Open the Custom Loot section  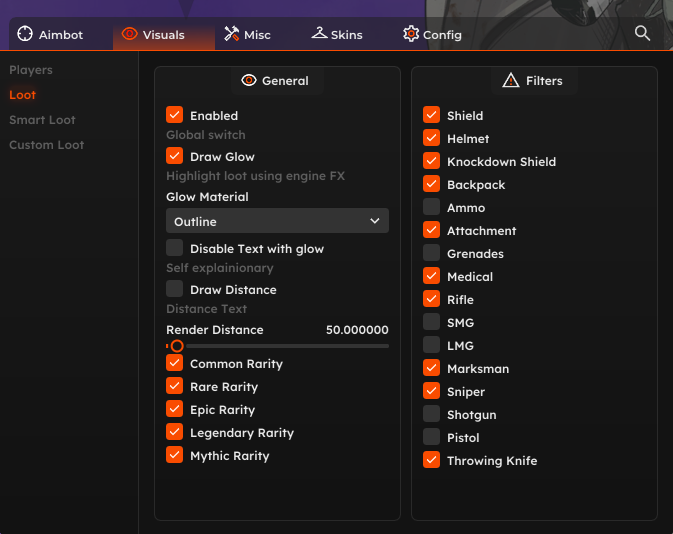pos(46,145)
